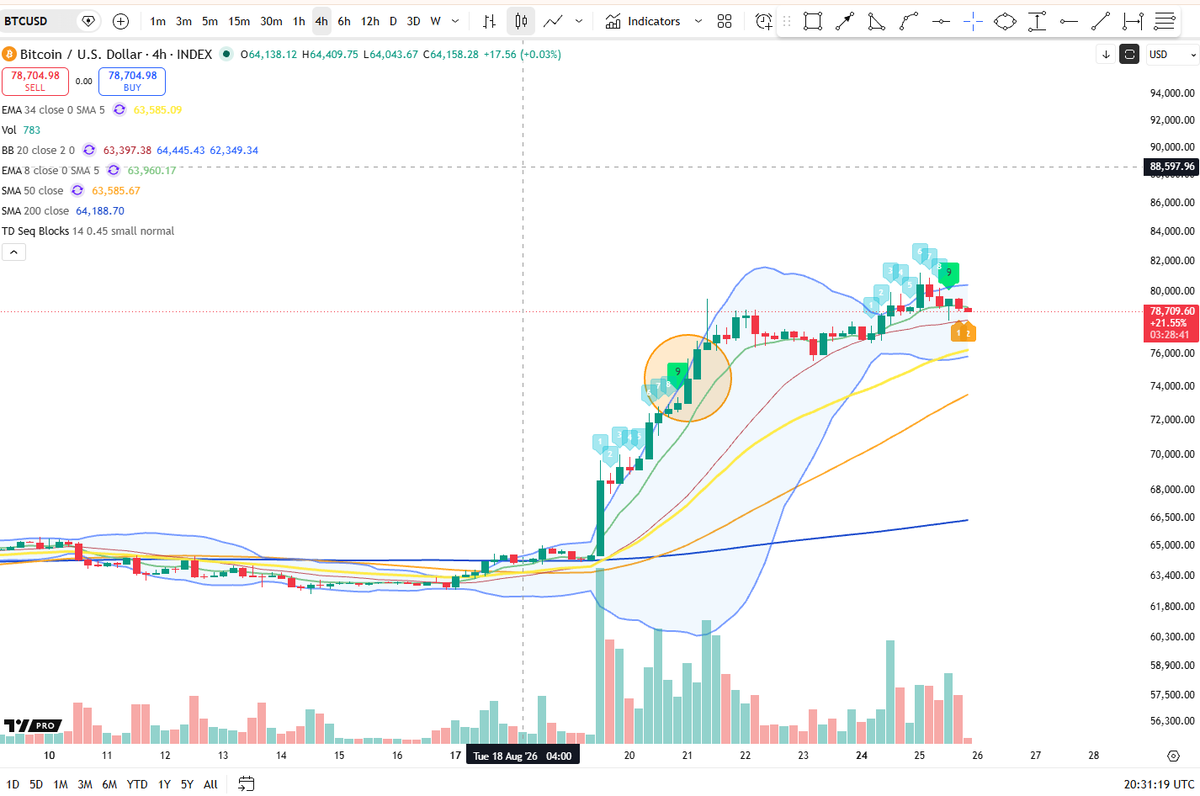Click the plus icon to add a symbol
This screenshot has height=796, width=1200.
(x=121, y=21)
